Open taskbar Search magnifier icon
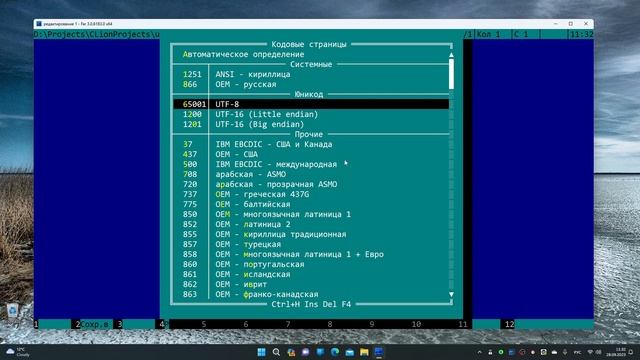Viewport: 640px width, 360px height. pyautogui.click(x=276, y=352)
